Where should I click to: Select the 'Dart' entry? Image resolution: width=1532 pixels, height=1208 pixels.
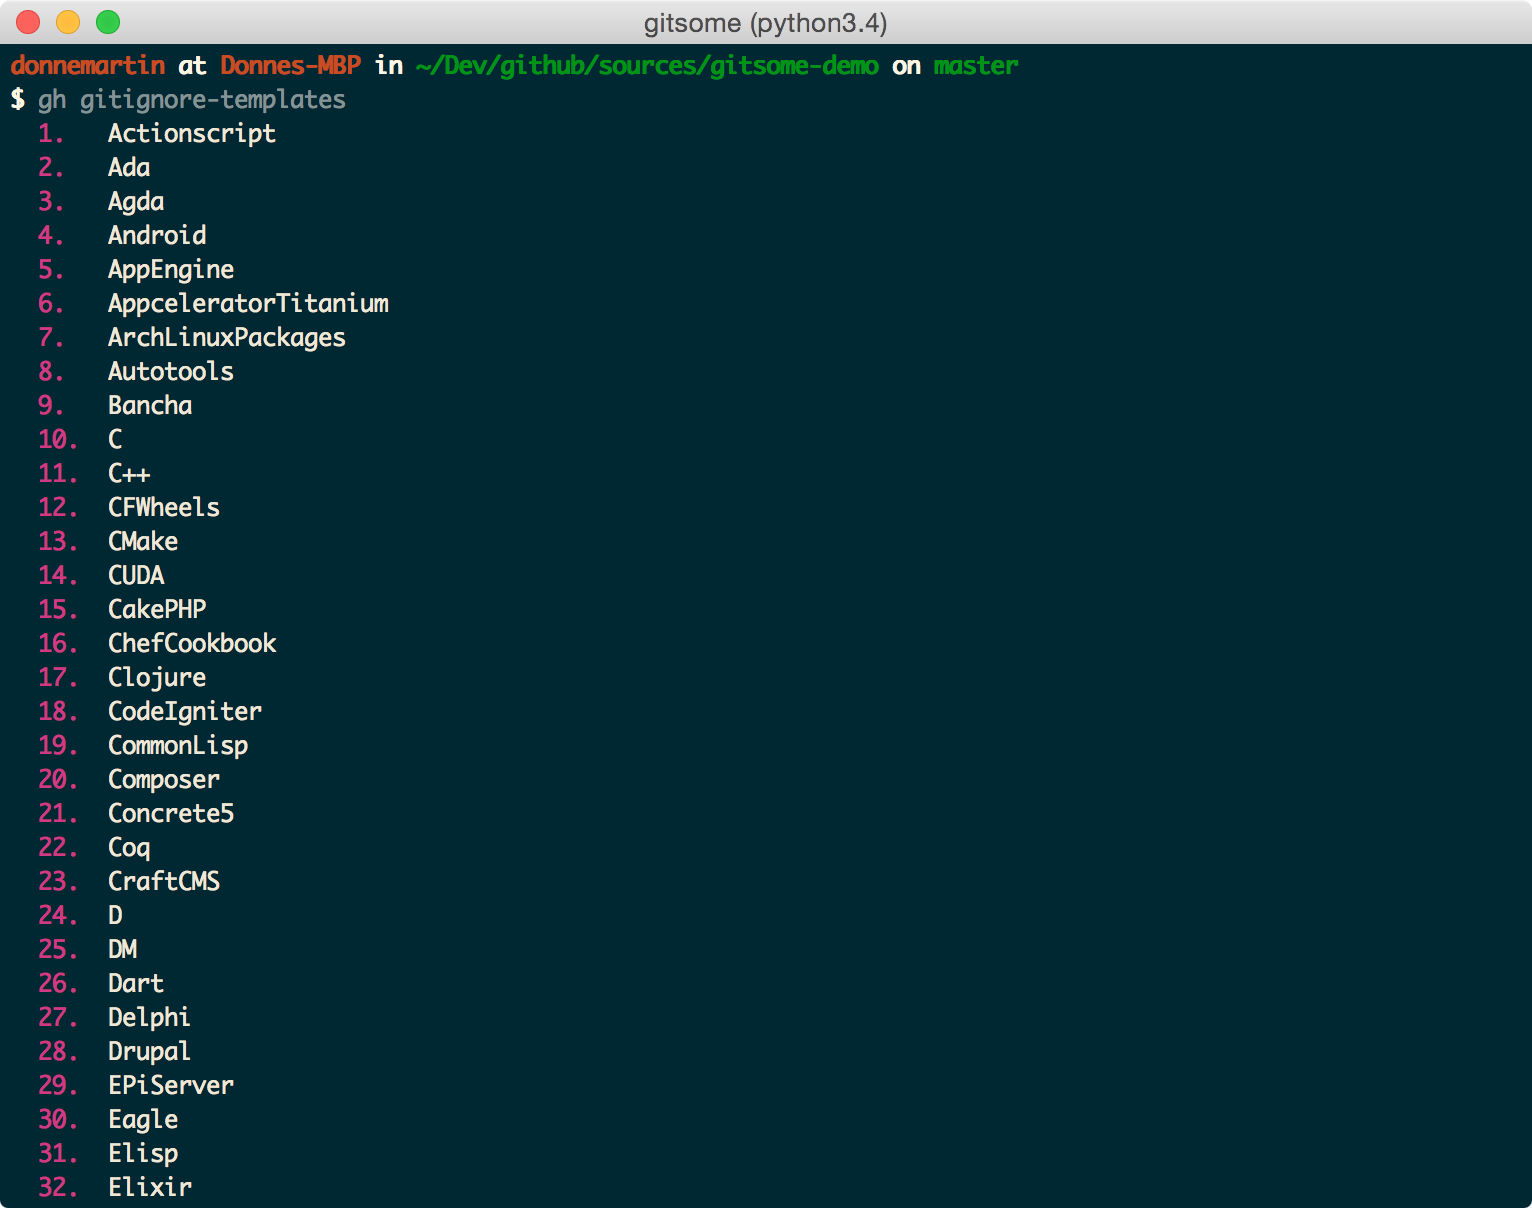tap(136, 984)
